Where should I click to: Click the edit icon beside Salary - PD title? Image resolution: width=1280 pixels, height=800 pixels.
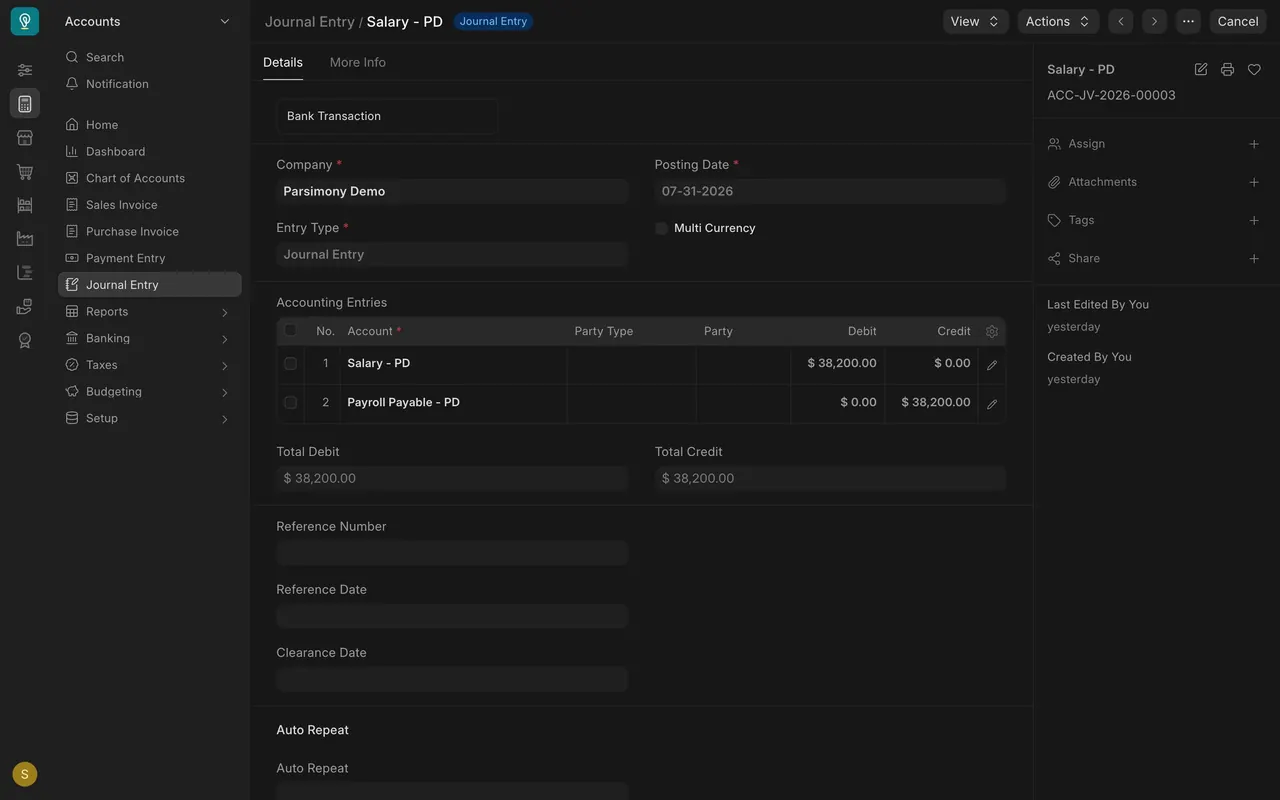pos(1201,70)
